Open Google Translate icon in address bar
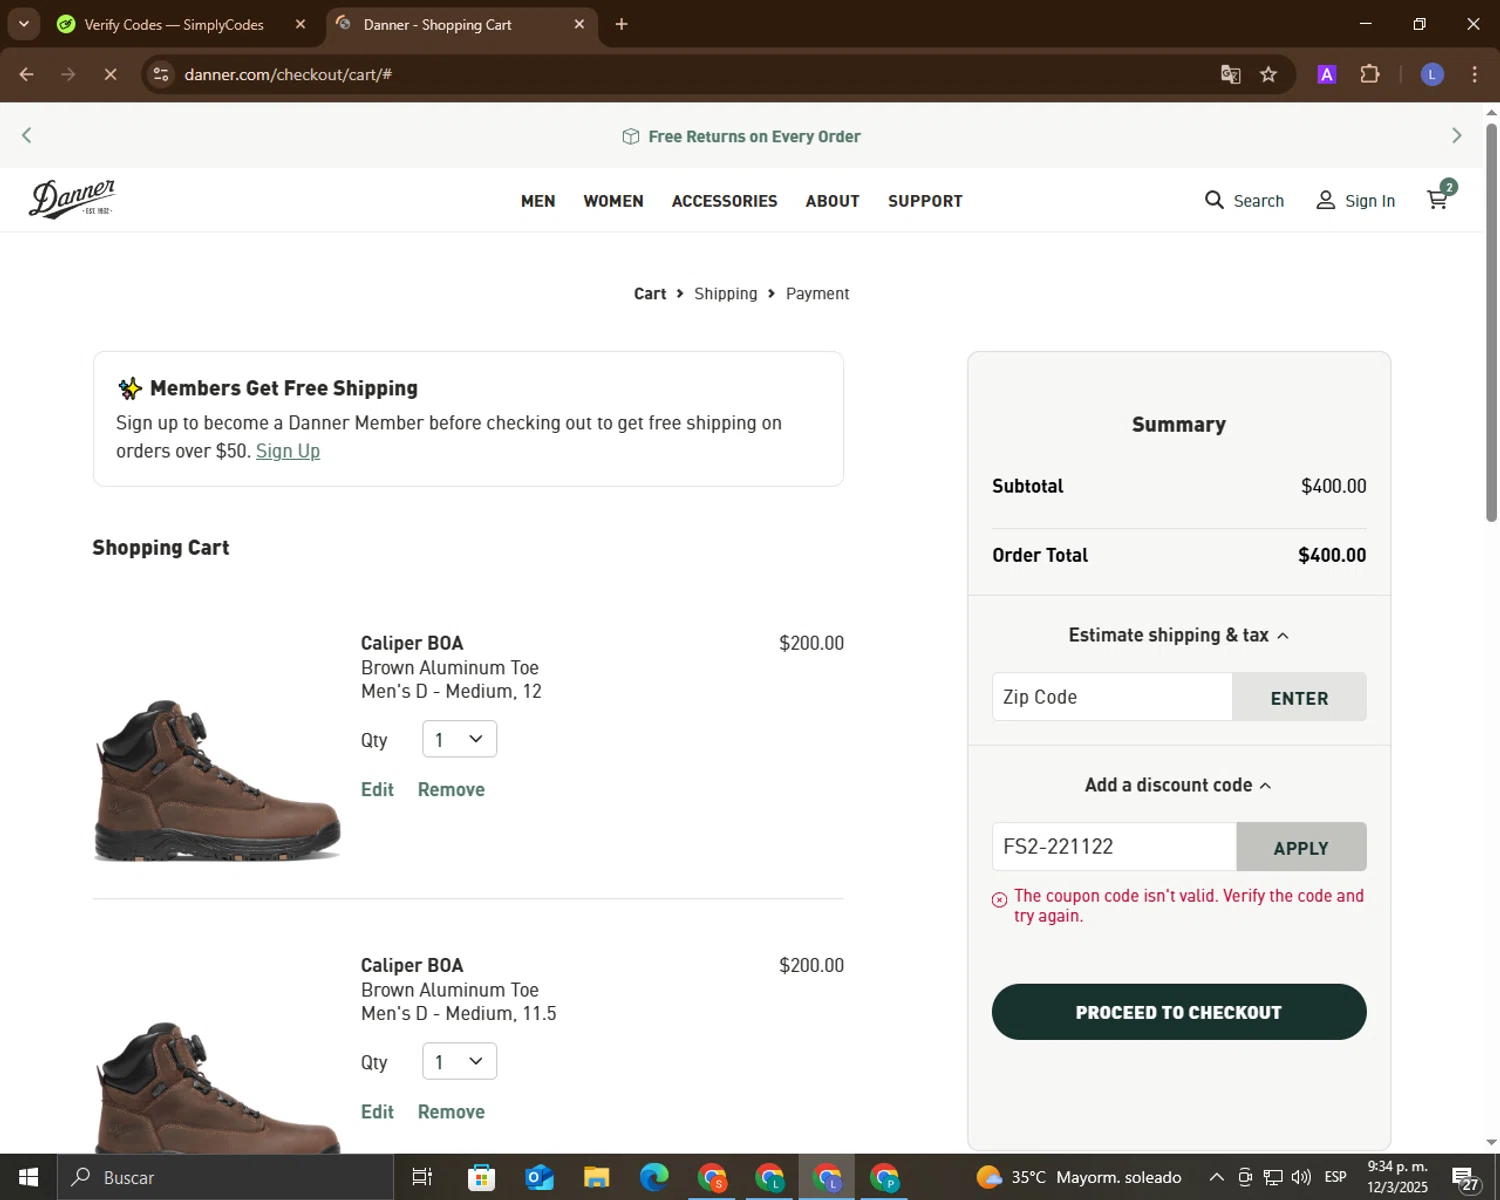This screenshot has height=1200, width=1500. click(x=1230, y=74)
